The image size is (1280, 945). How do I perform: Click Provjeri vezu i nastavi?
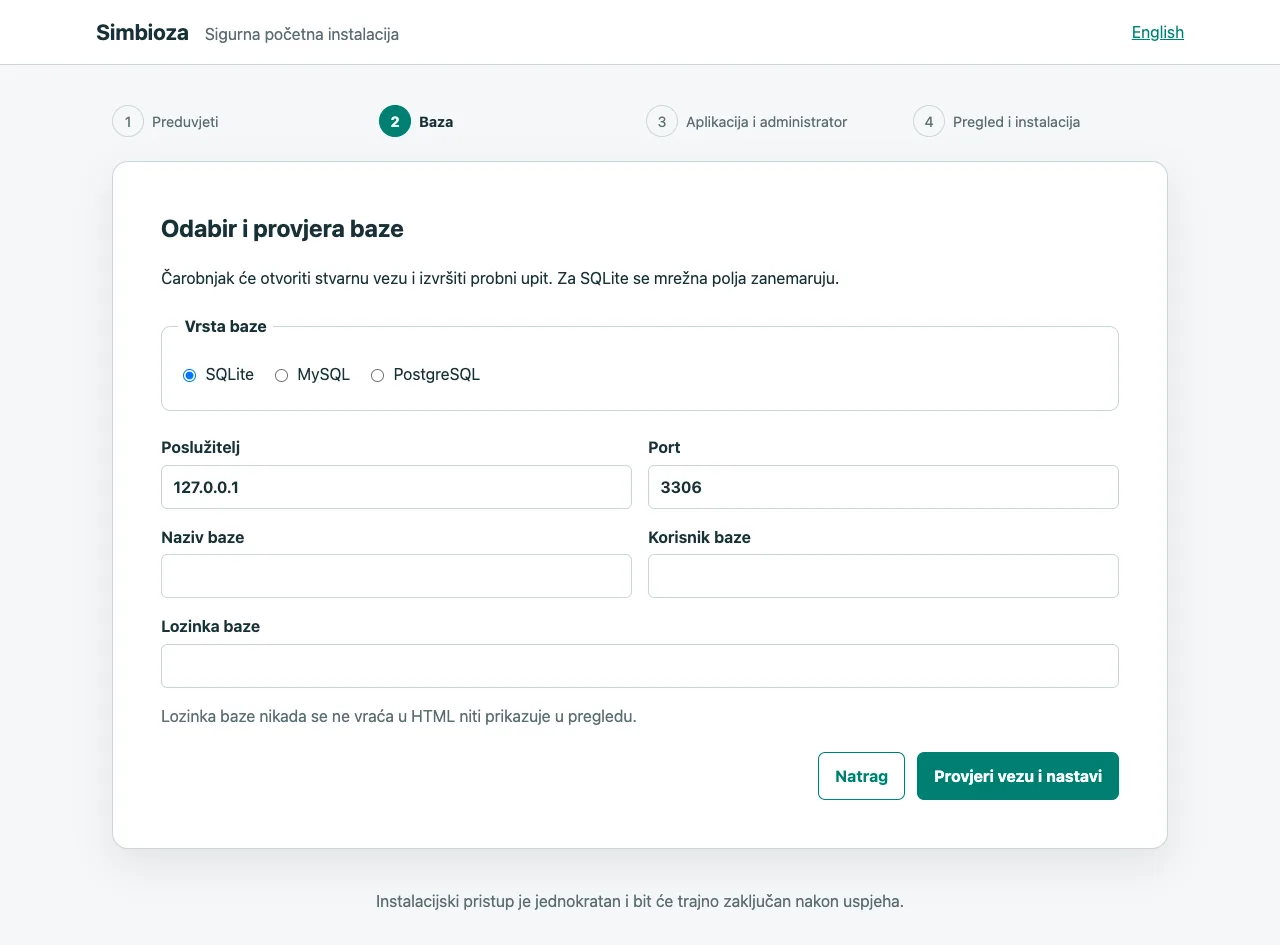pyautogui.click(x=1018, y=776)
